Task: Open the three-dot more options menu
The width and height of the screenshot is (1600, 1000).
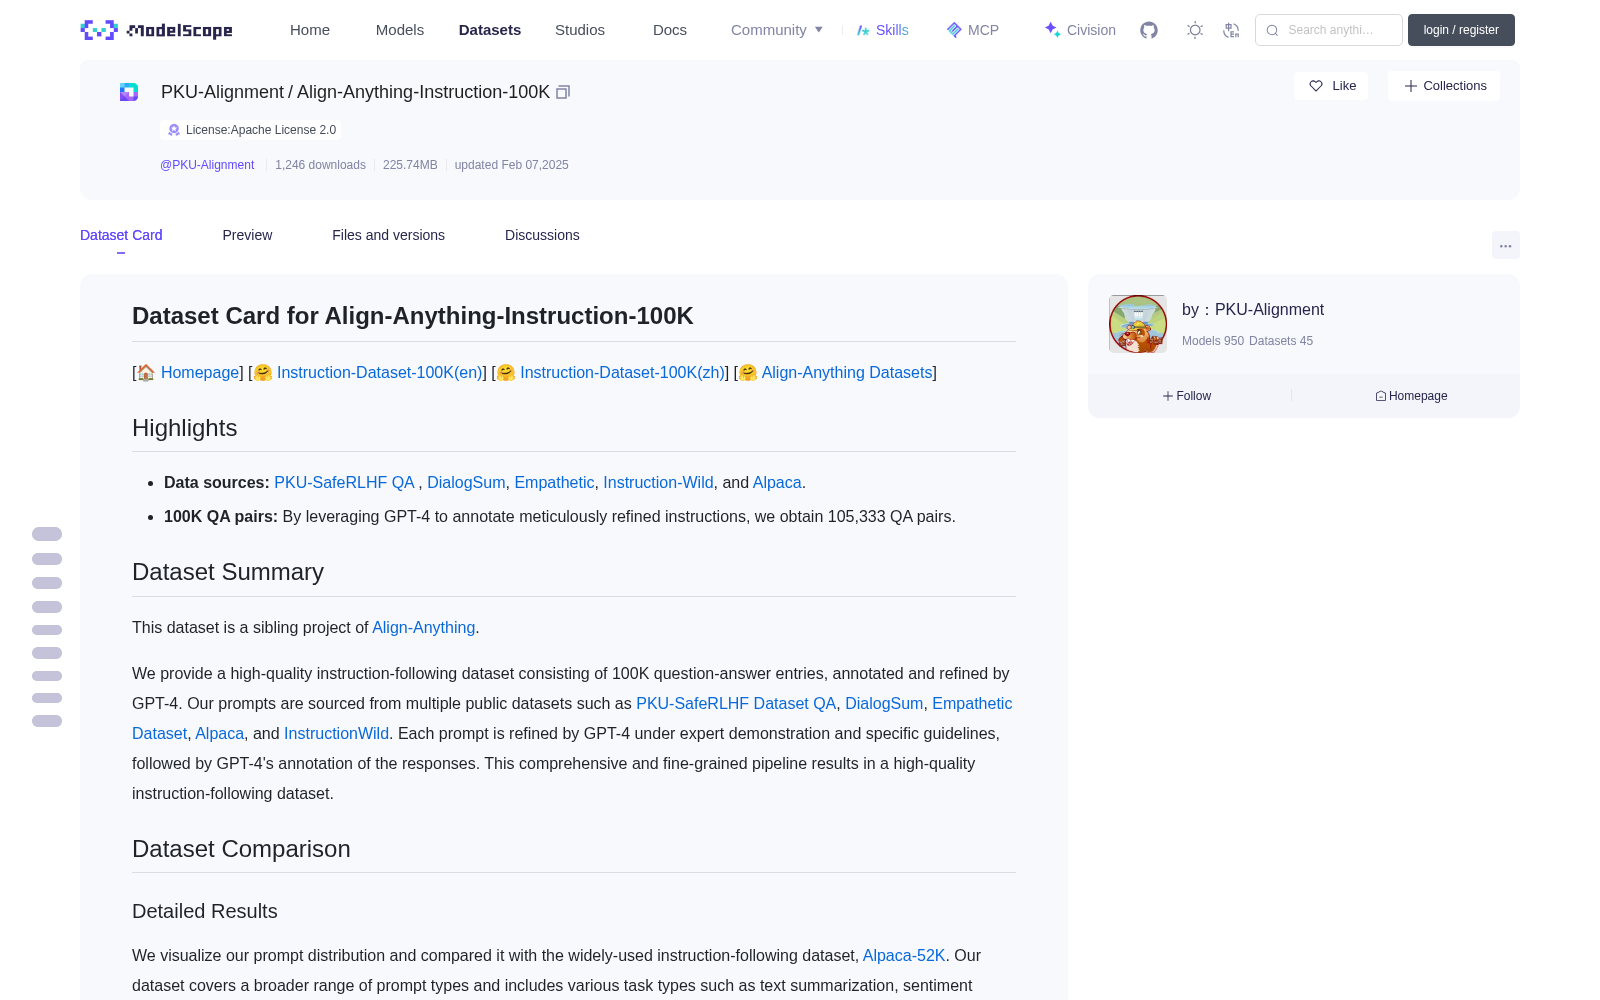Action: pyautogui.click(x=1506, y=245)
